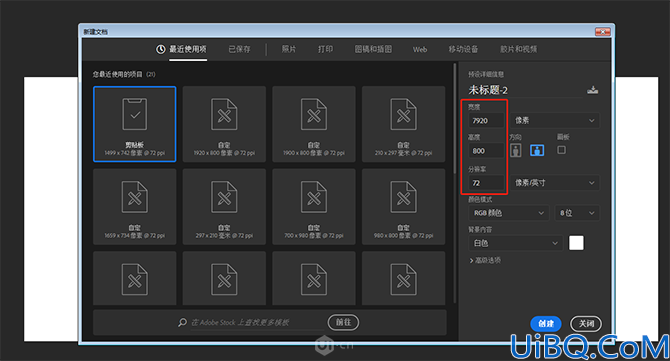Click the 关闭 close button
This screenshot has width=670, height=361.
586,324
